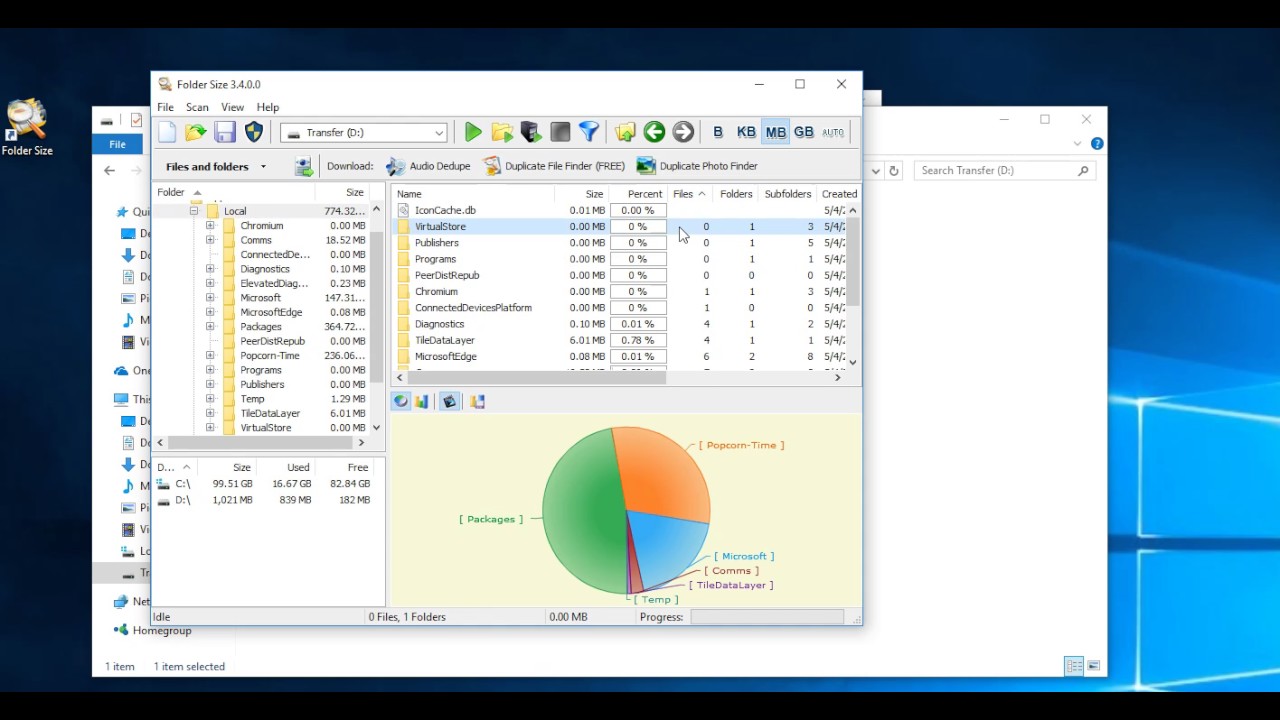The width and height of the screenshot is (1280, 720).
Task: Show sizes in MB
Action: [775, 132]
